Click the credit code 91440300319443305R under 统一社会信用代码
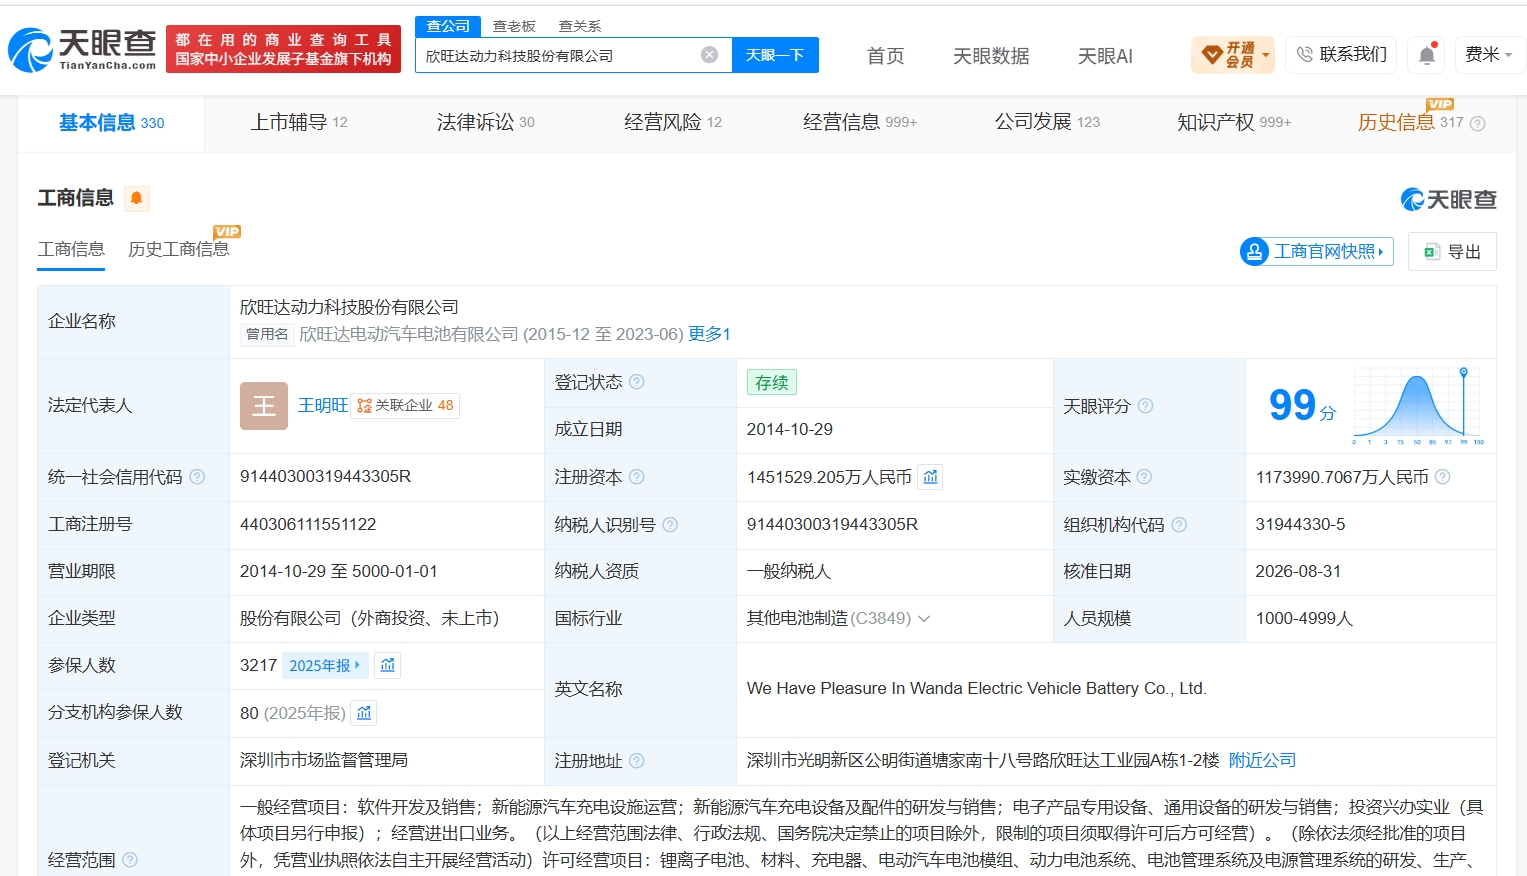1527x876 pixels. click(326, 477)
